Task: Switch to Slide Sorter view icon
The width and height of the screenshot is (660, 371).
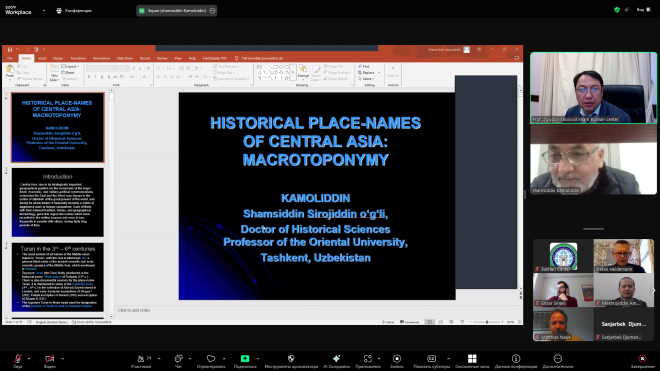Action: [441, 322]
